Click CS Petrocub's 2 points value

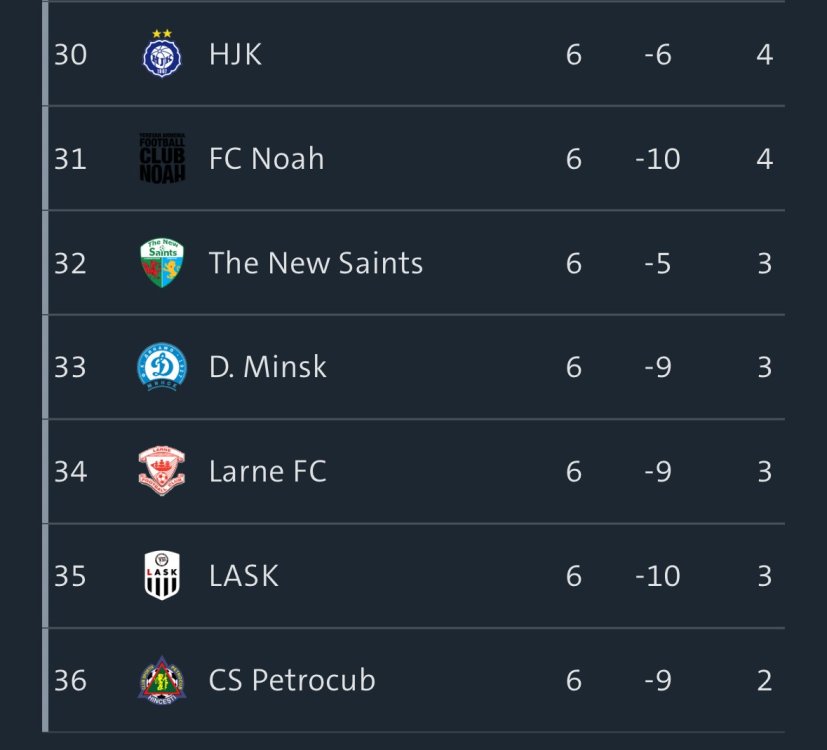pyautogui.click(x=764, y=680)
